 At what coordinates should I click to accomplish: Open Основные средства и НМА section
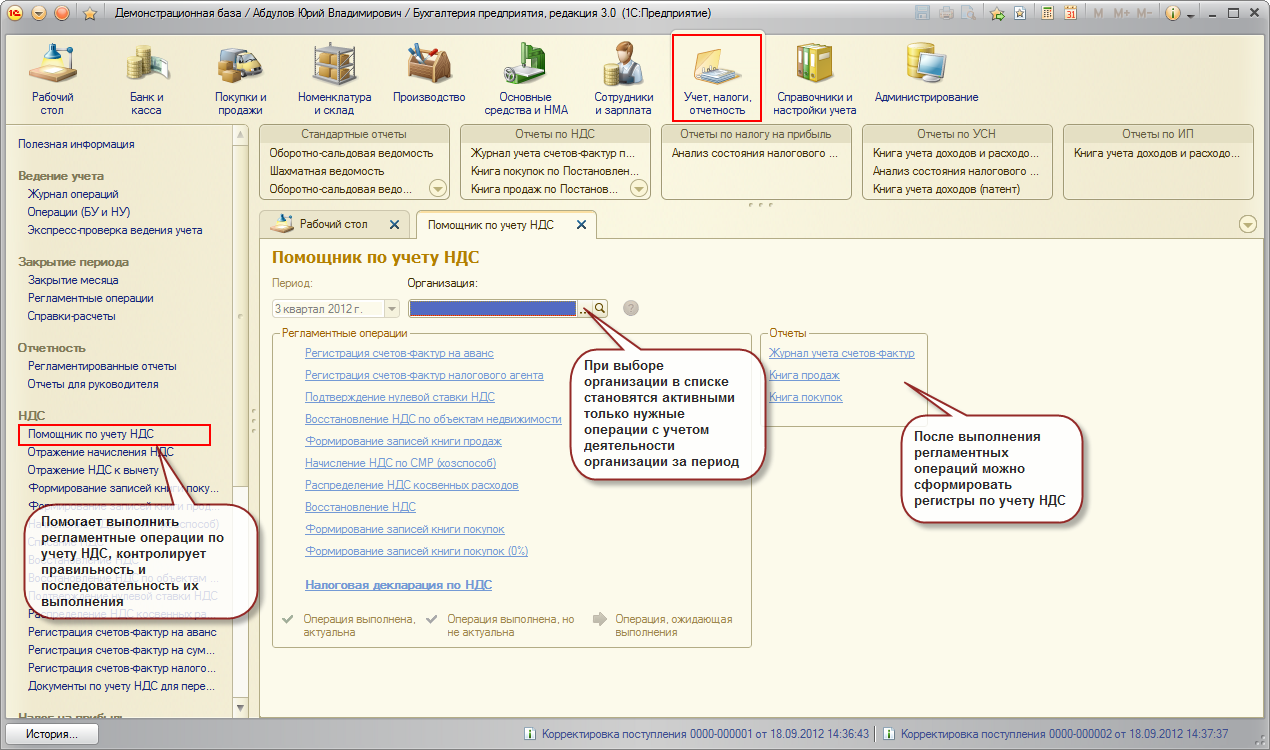(526, 80)
